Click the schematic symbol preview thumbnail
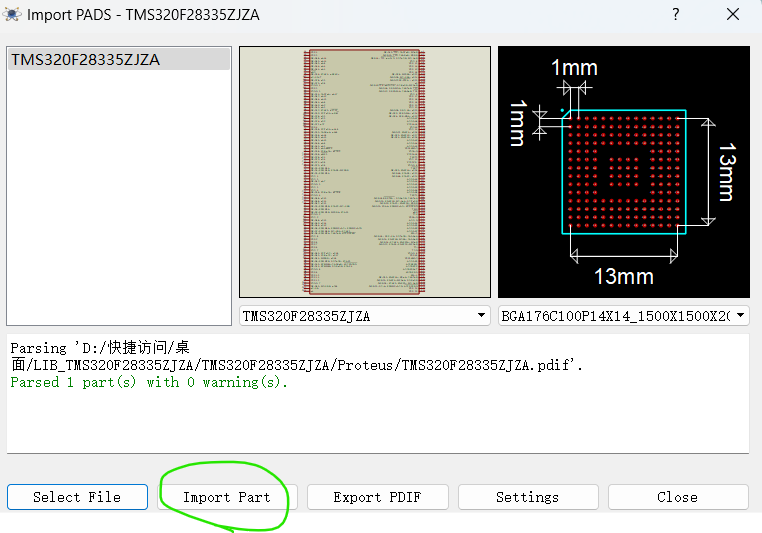 point(365,172)
